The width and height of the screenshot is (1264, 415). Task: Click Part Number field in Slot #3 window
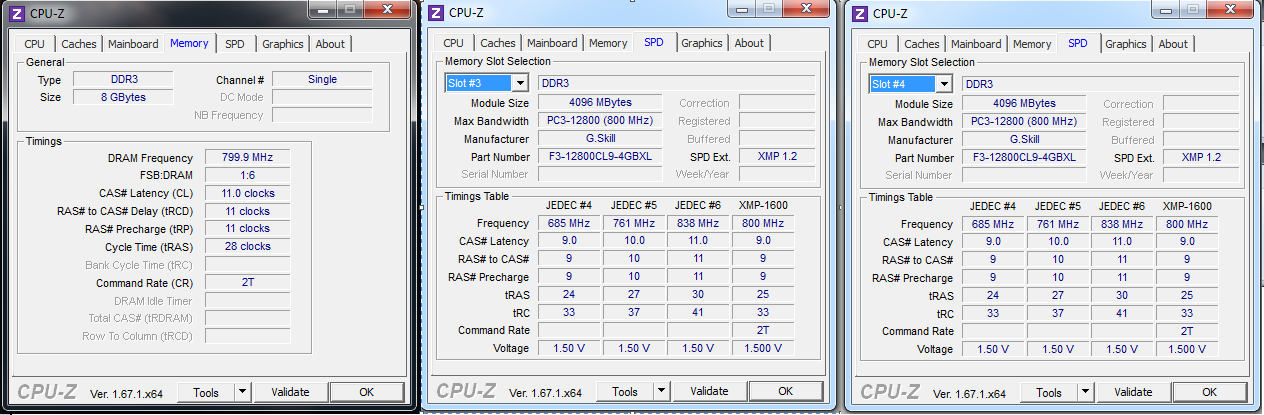(602, 157)
